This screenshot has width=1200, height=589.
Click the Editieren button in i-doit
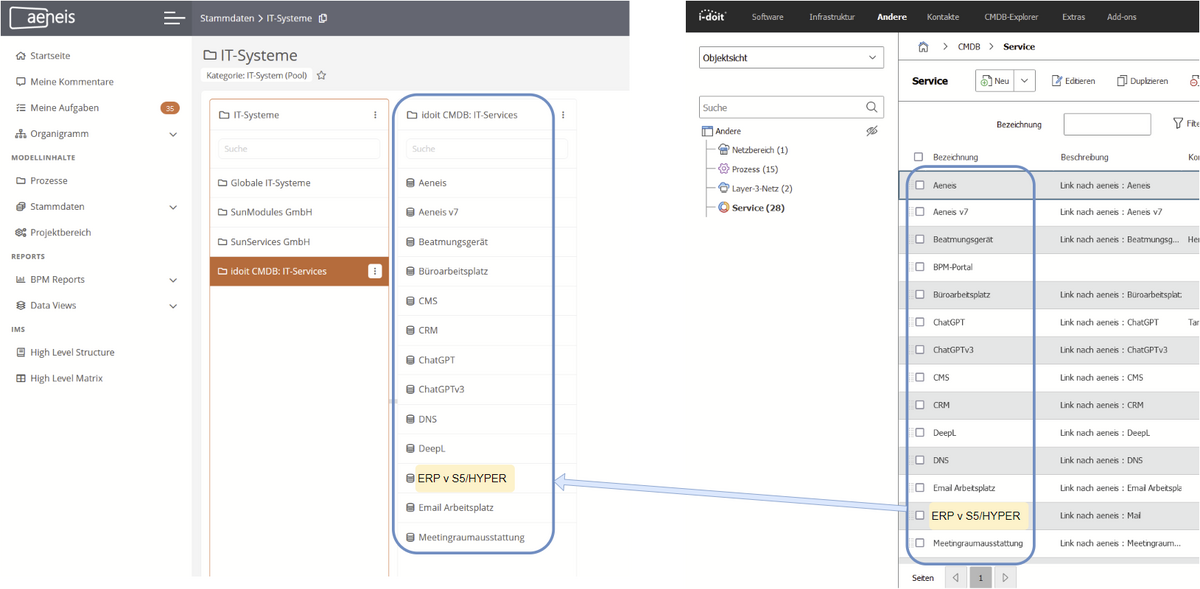click(1073, 81)
